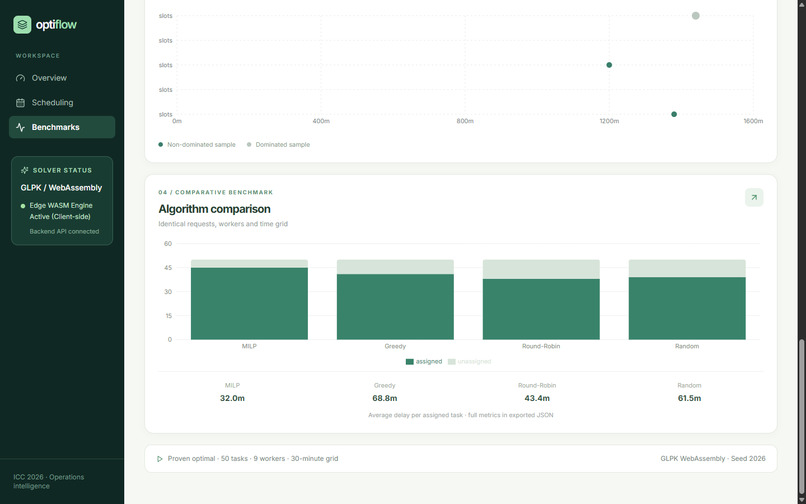
Task: Click the Round-Robin unassigned bar segment
Action: pyautogui.click(x=541, y=269)
